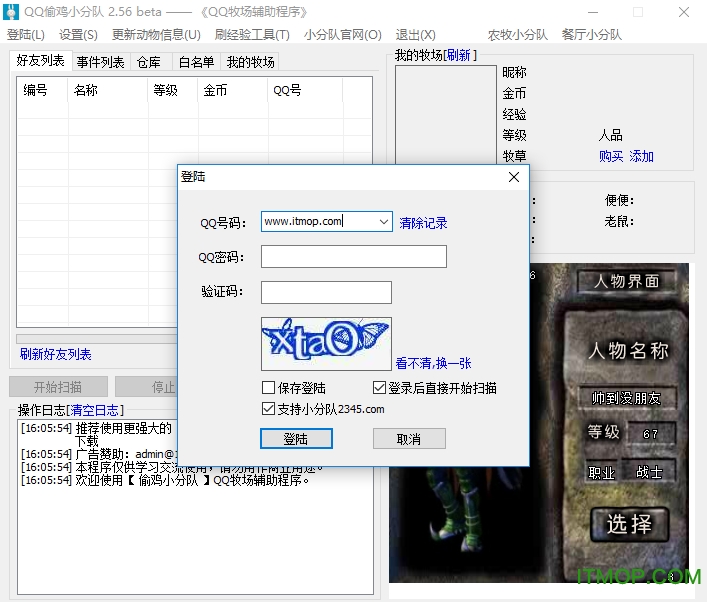Close the 登陆 dialog with its X button
This screenshot has width=707, height=602.
tap(514, 177)
